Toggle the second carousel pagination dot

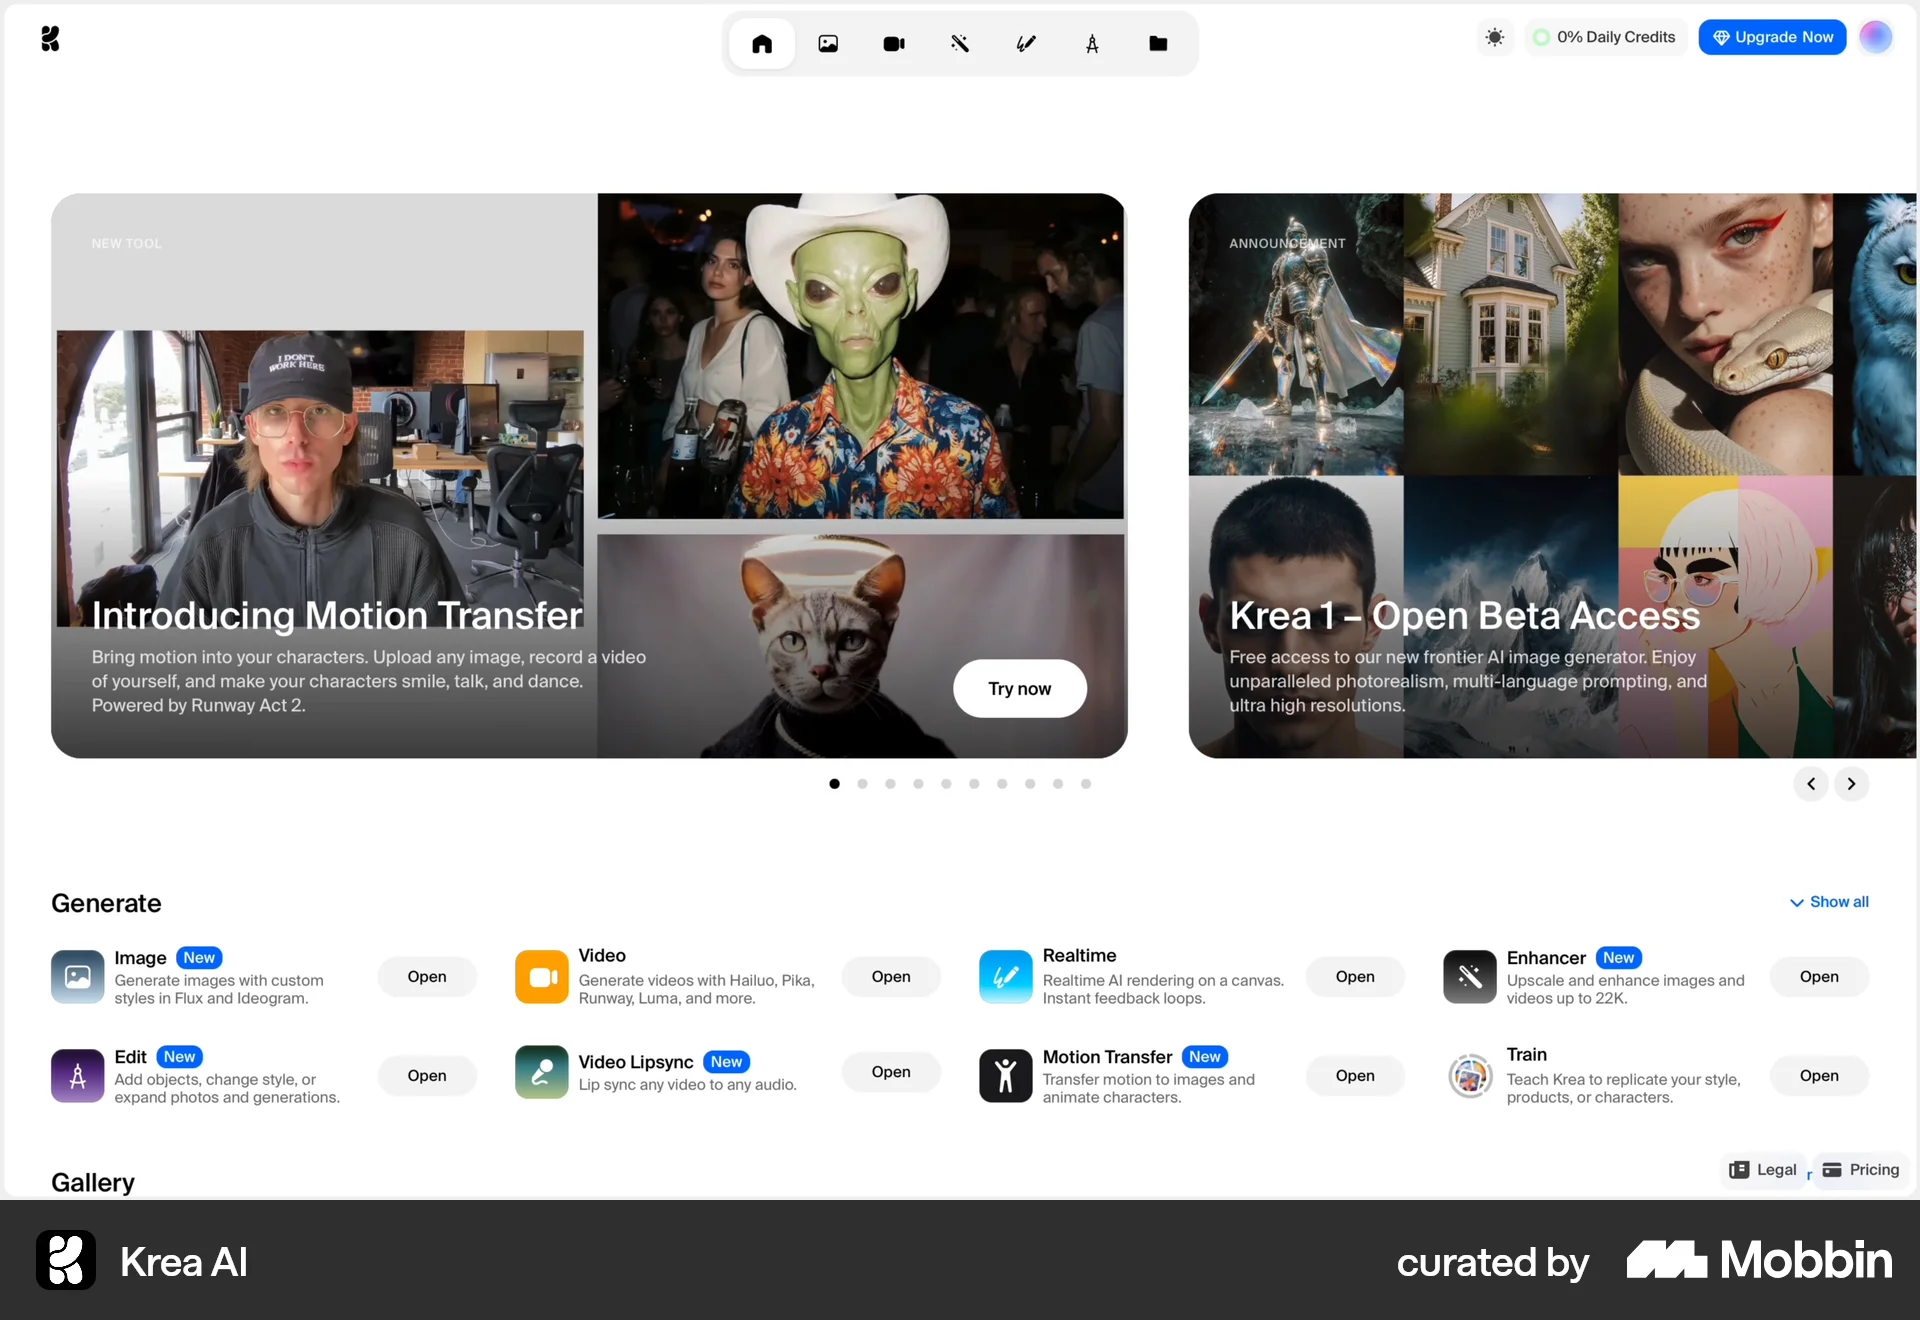[x=862, y=784]
